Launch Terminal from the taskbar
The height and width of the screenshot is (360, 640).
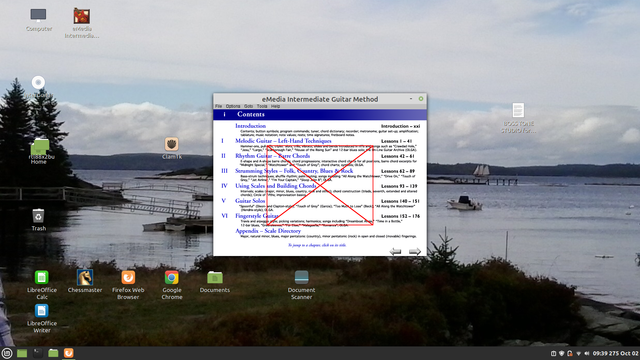tap(38, 353)
